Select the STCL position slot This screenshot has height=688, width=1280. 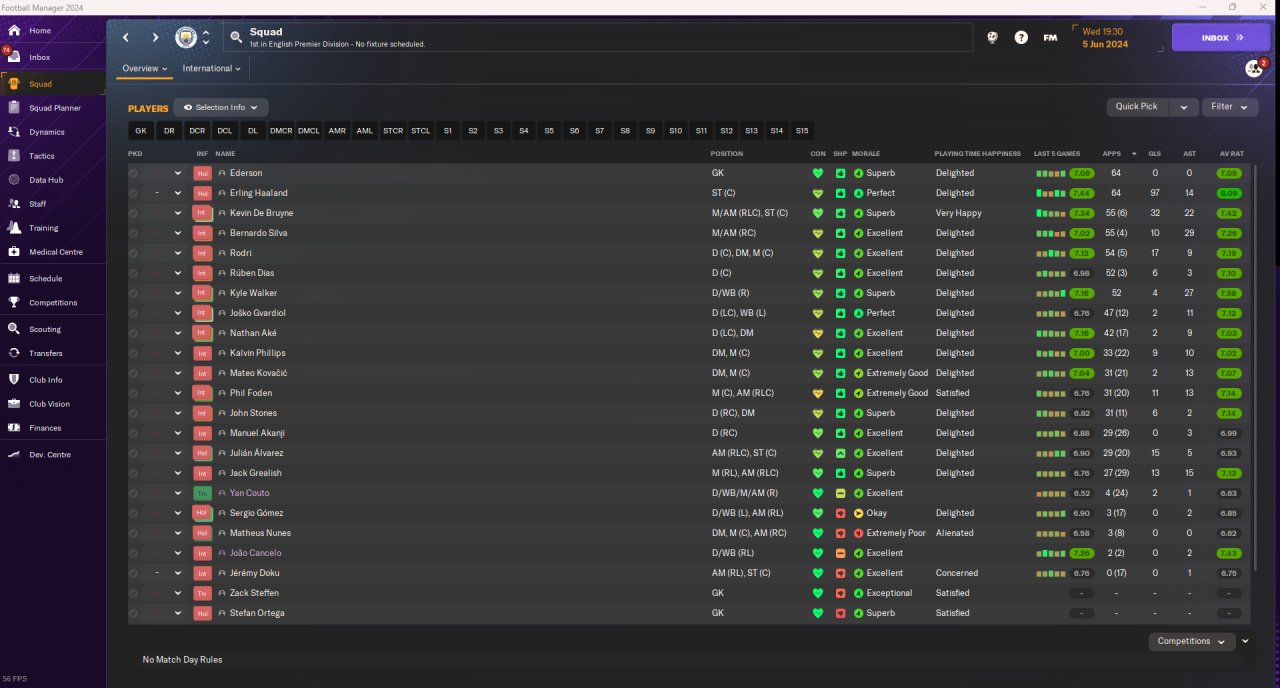(x=421, y=131)
